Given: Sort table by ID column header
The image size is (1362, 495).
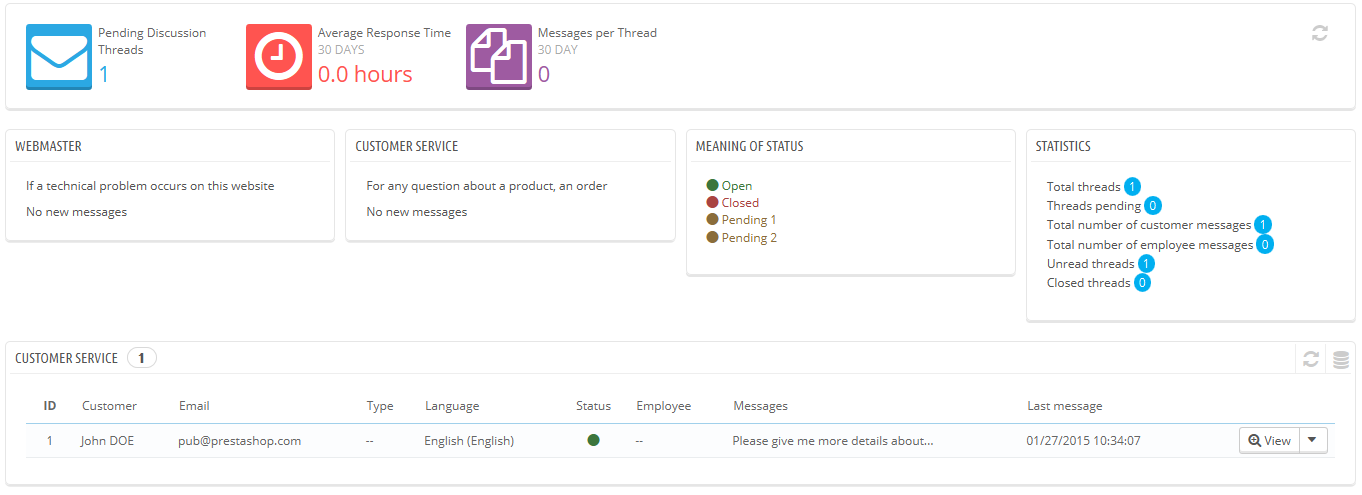Looking at the screenshot, I should (x=50, y=406).
